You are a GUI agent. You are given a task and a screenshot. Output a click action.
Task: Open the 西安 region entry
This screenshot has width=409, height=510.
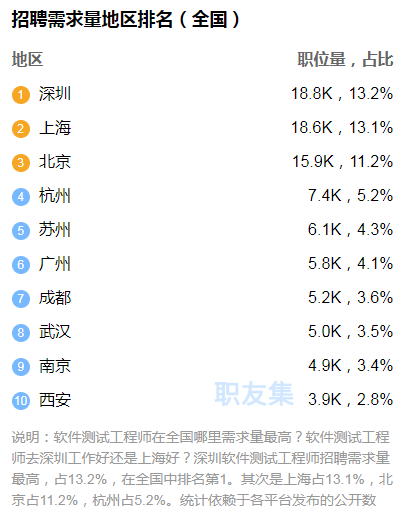point(55,400)
